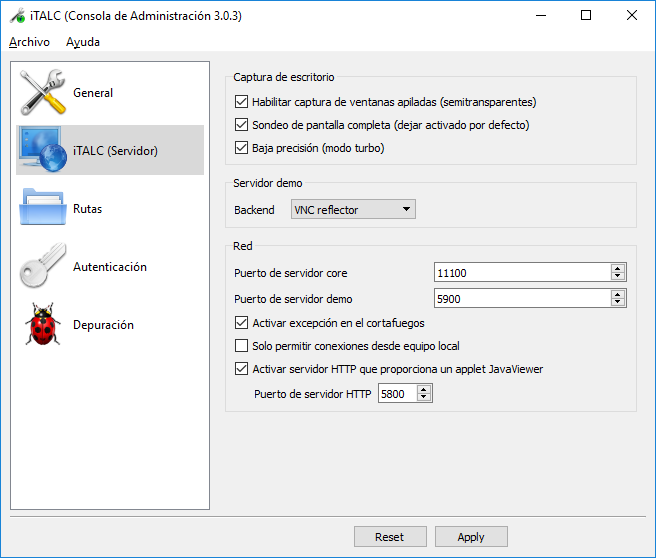Open the Ayuda menu

click(x=83, y=42)
